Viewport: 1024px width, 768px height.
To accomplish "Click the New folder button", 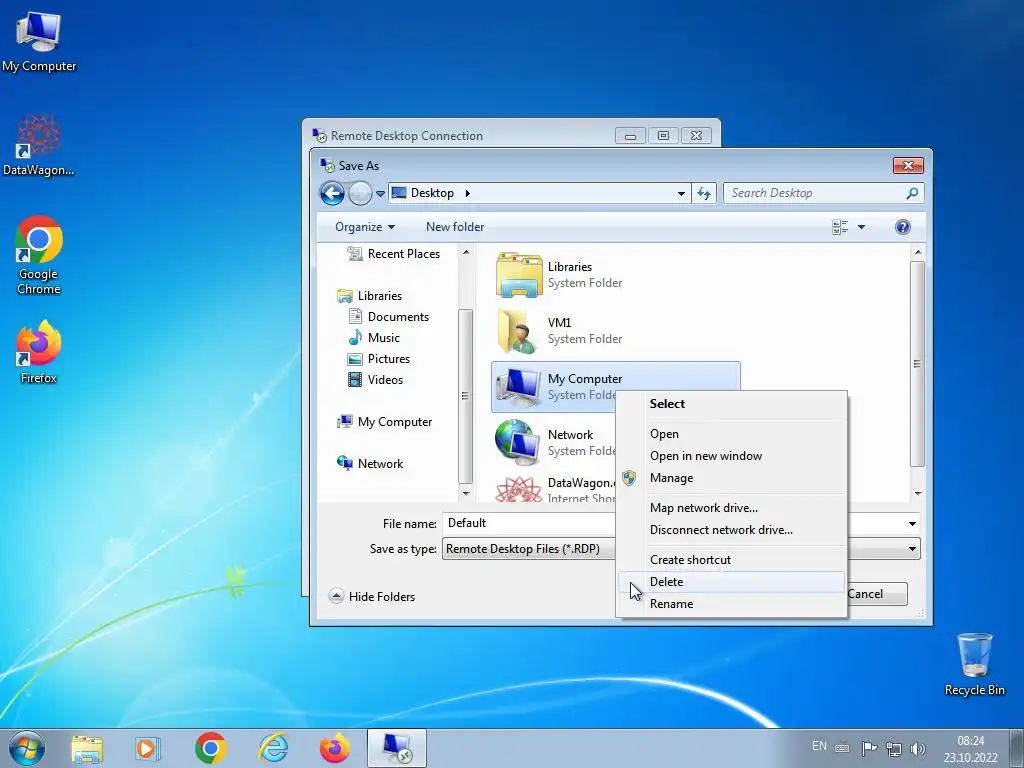I will [455, 227].
